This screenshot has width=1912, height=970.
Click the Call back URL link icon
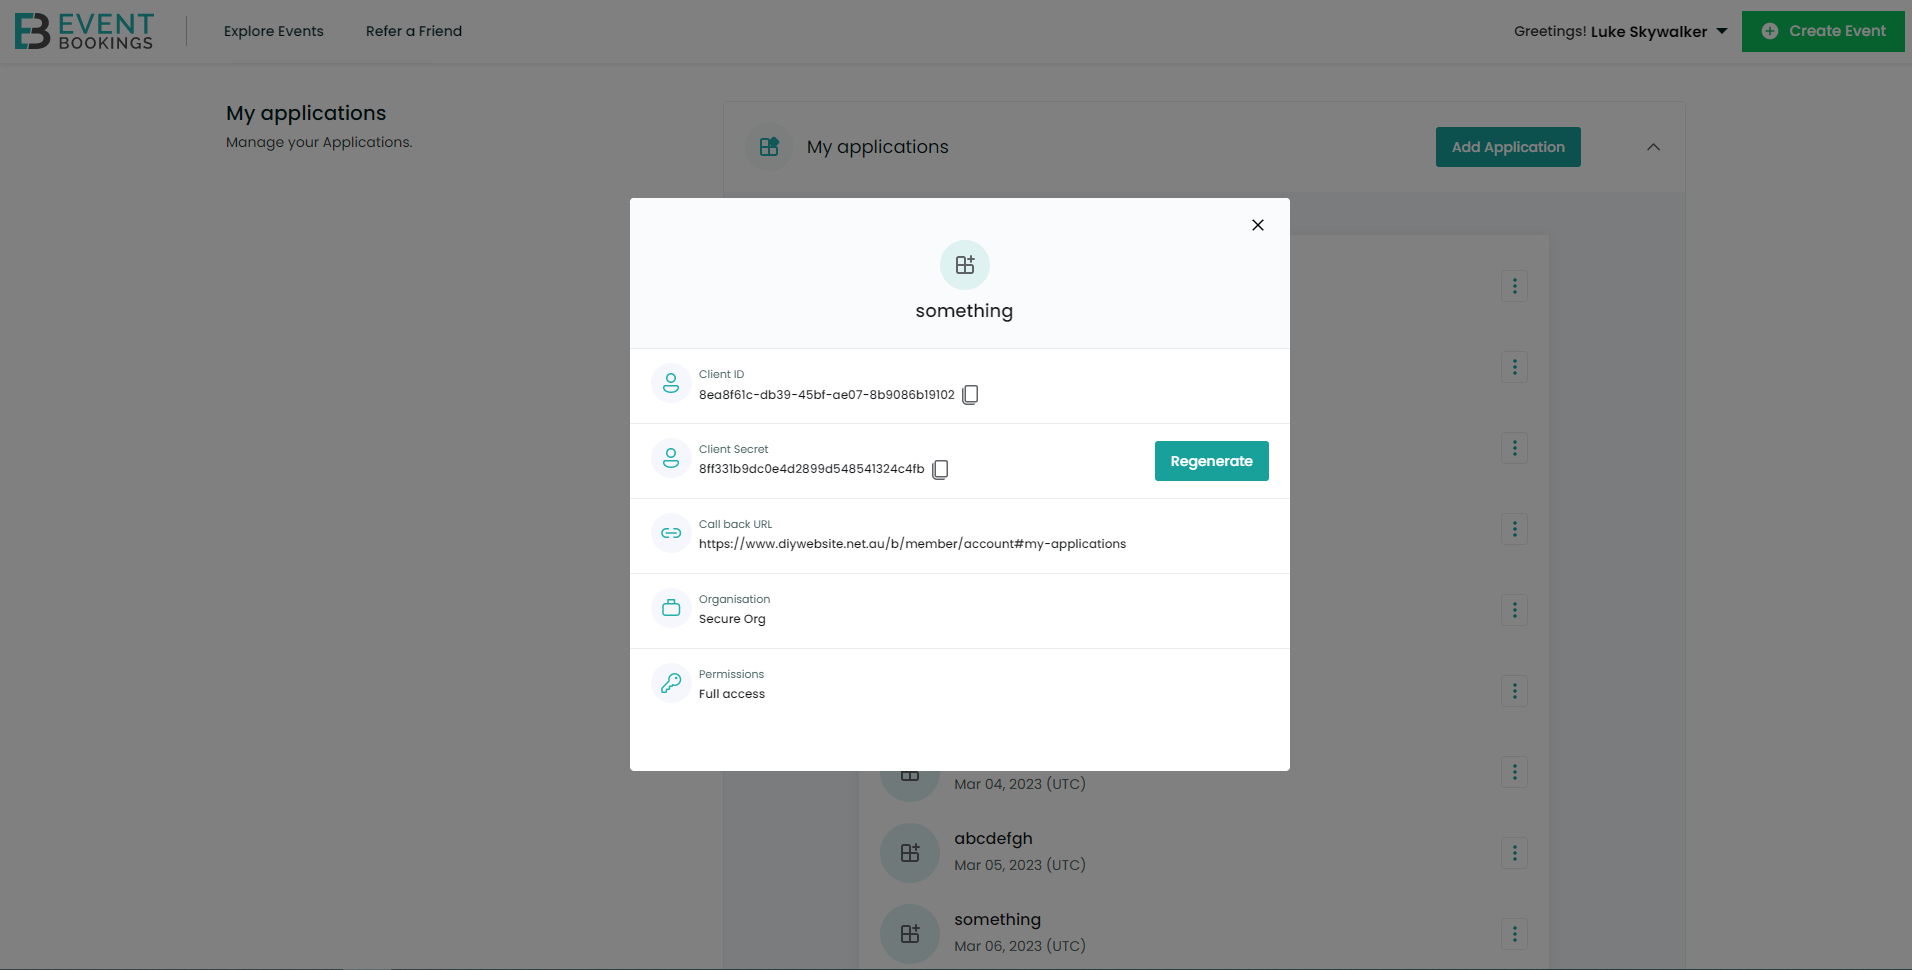click(671, 533)
